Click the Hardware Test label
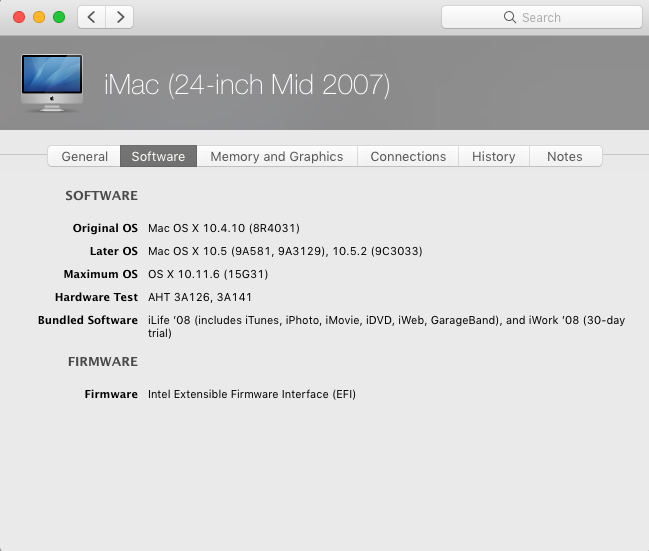649x551 pixels. (96, 297)
